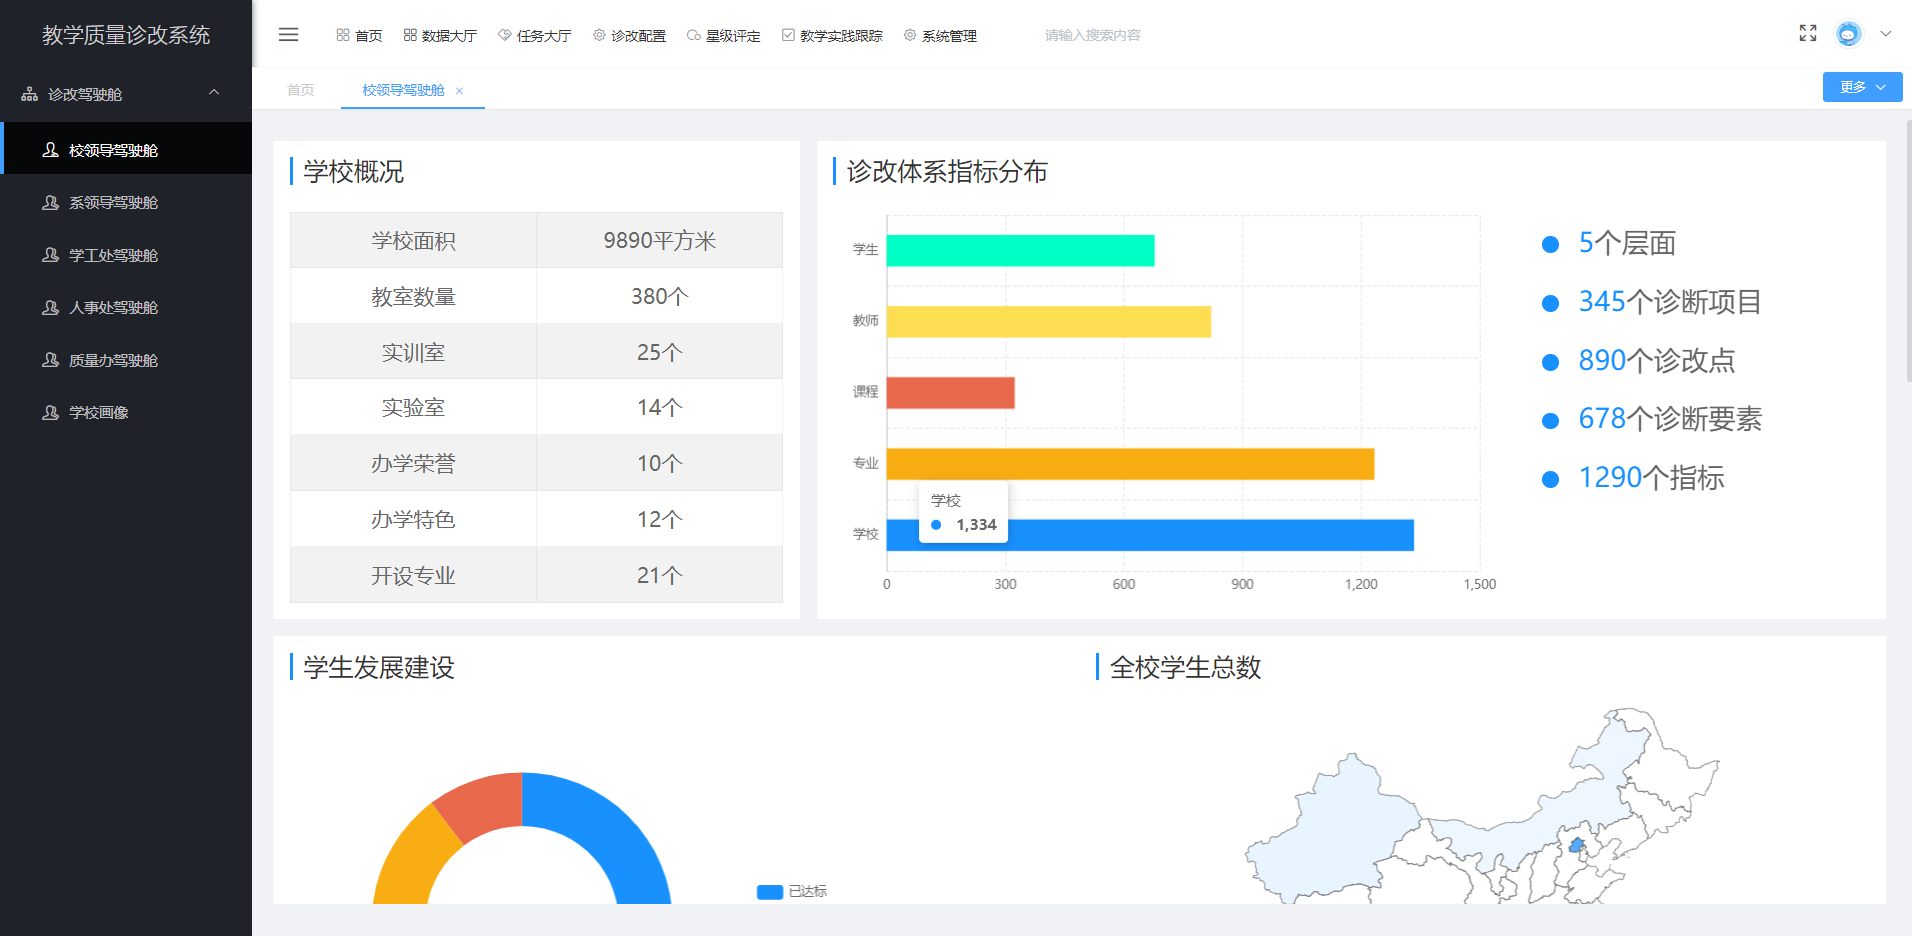Click the 专业 orange chart bar
1912x936 pixels.
pos(1131,464)
